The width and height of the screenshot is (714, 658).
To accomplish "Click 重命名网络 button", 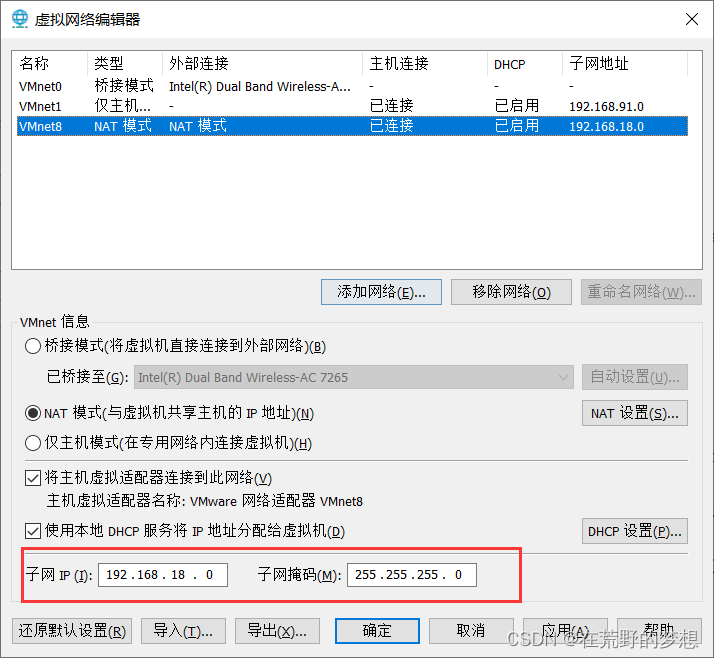I will click(641, 292).
